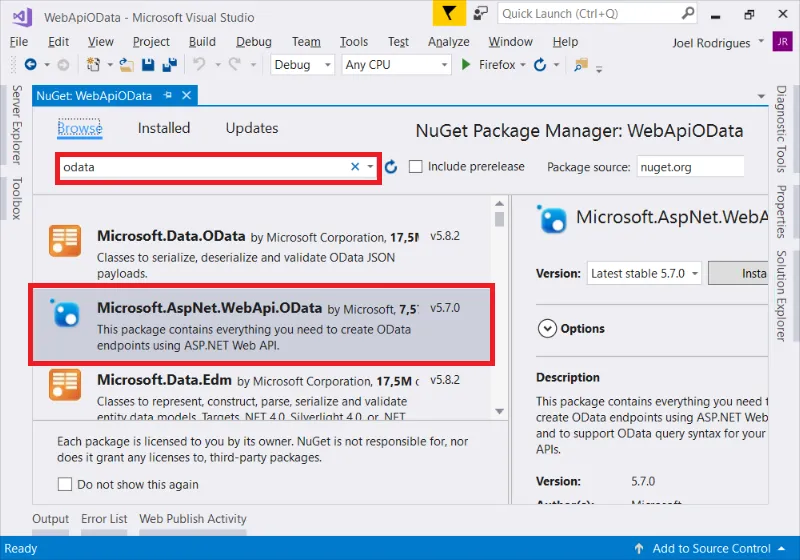Image resolution: width=800 pixels, height=560 pixels.
Task: Close the NuGet: WebApiOData tab
Action: (x=187, y=95)
